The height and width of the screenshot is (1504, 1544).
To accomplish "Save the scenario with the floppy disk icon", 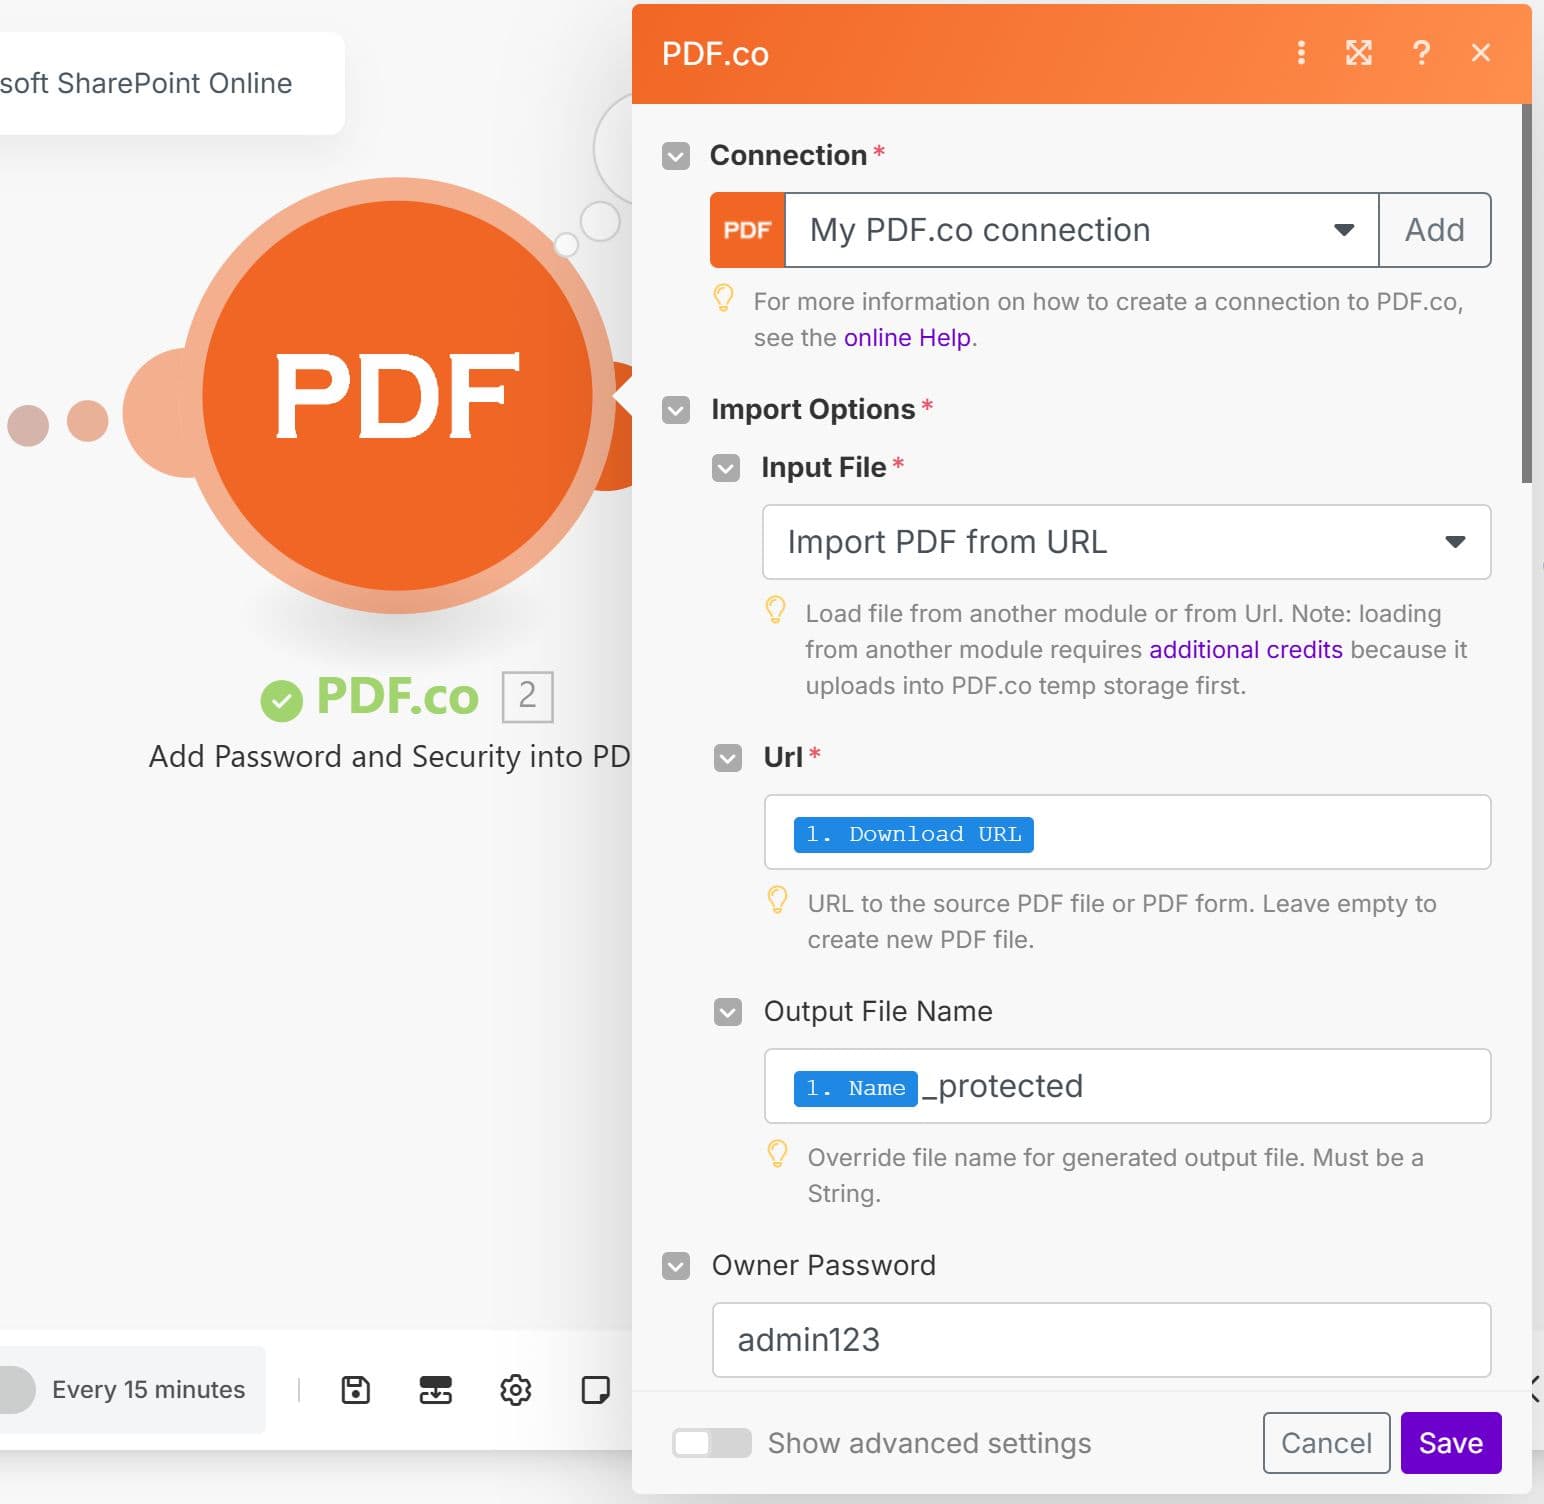I will pyautogui.click(x=355, y=1390).
